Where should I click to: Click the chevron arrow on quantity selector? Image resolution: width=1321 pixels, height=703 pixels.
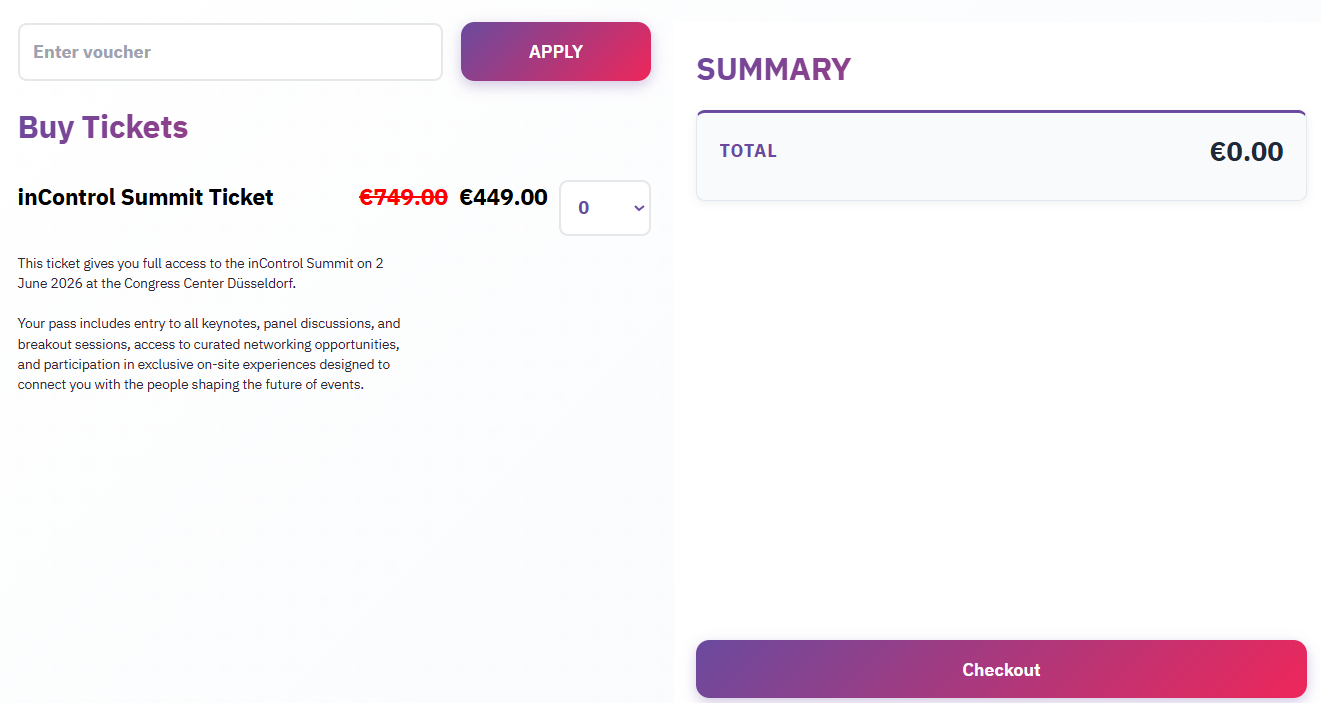tap(639, 208)
